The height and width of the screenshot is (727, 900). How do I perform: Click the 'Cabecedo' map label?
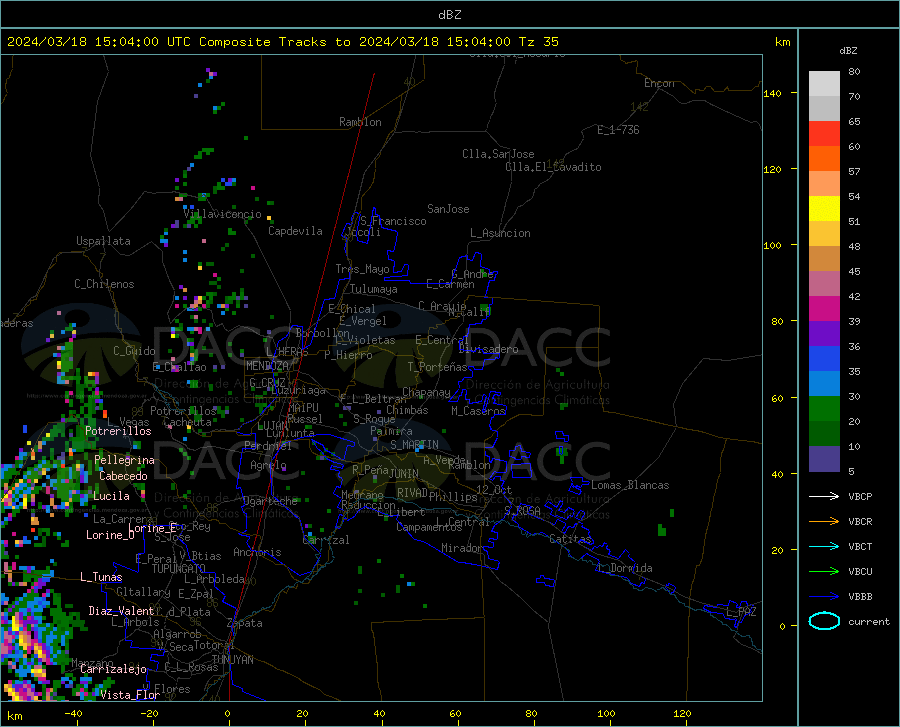pyautogui.click(x=123, y=476)
